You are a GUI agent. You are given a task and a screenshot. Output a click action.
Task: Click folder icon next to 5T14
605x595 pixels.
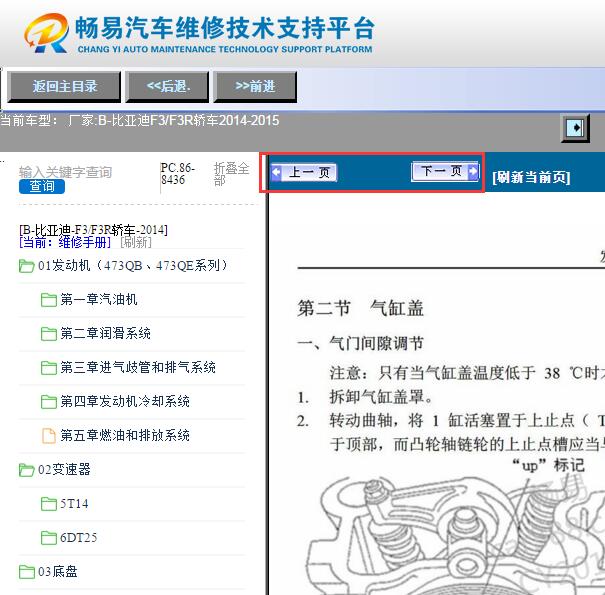(48, 504)
